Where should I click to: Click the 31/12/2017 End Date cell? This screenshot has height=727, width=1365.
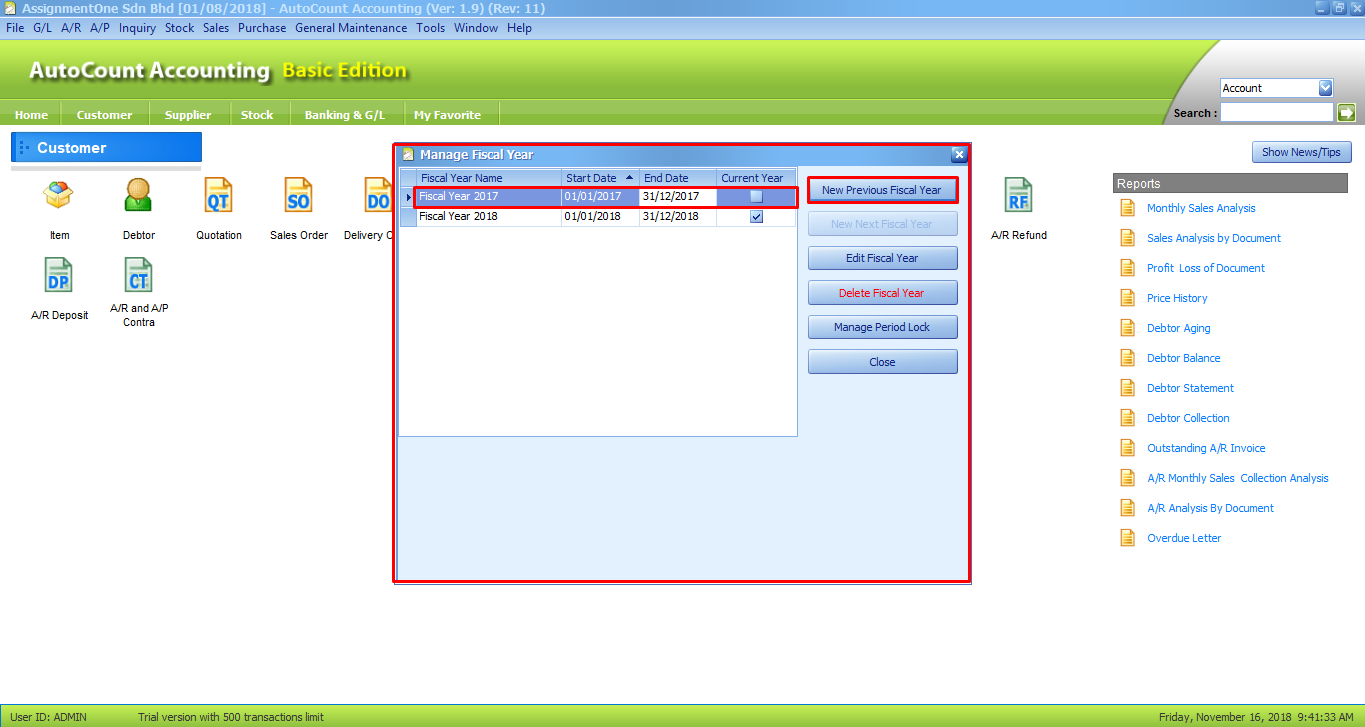point(678,197)
